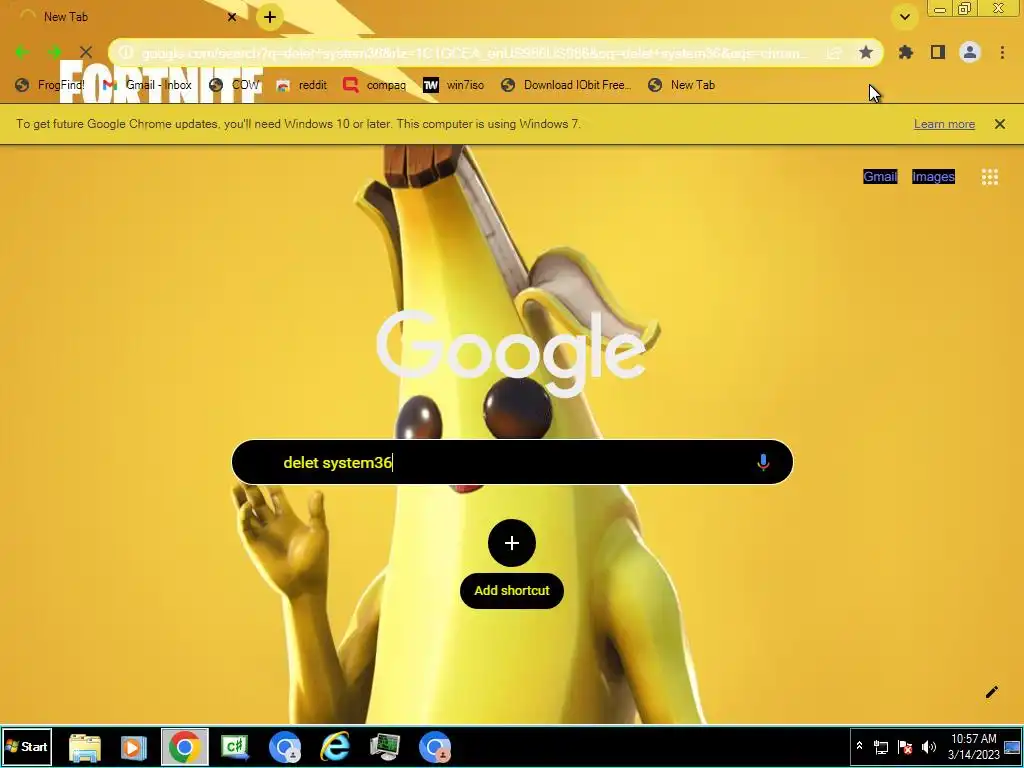The width and height of the screenshot is (1024, 768).
Task: Go back with the green back arrow
Action: click(x=22, y=52)
